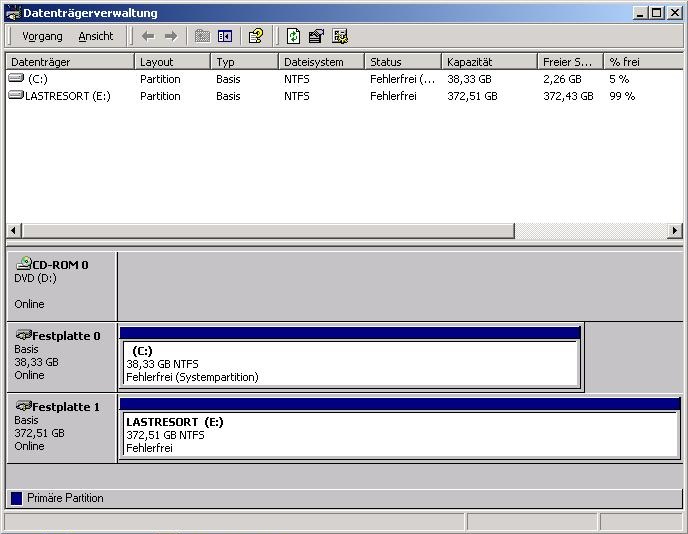Click the 38,33 GB capacity cell
The height and width of the screenshot is (534, 688).
click(469, 79)
